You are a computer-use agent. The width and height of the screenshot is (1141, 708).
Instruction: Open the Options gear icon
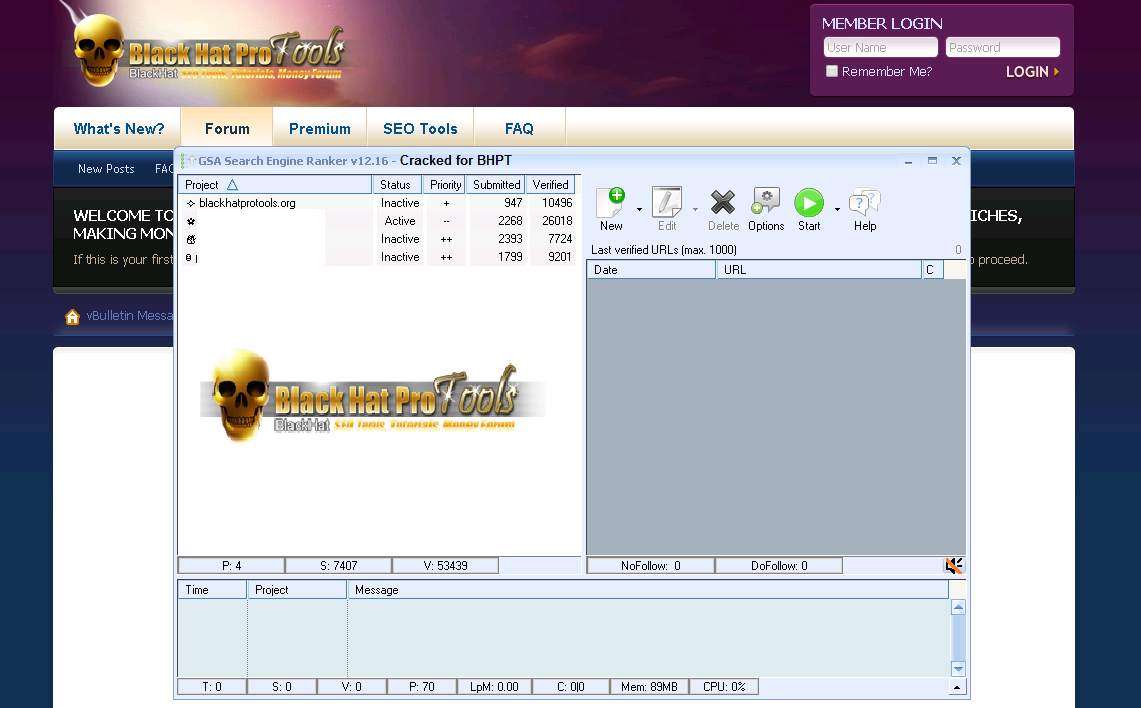(766, 202)
